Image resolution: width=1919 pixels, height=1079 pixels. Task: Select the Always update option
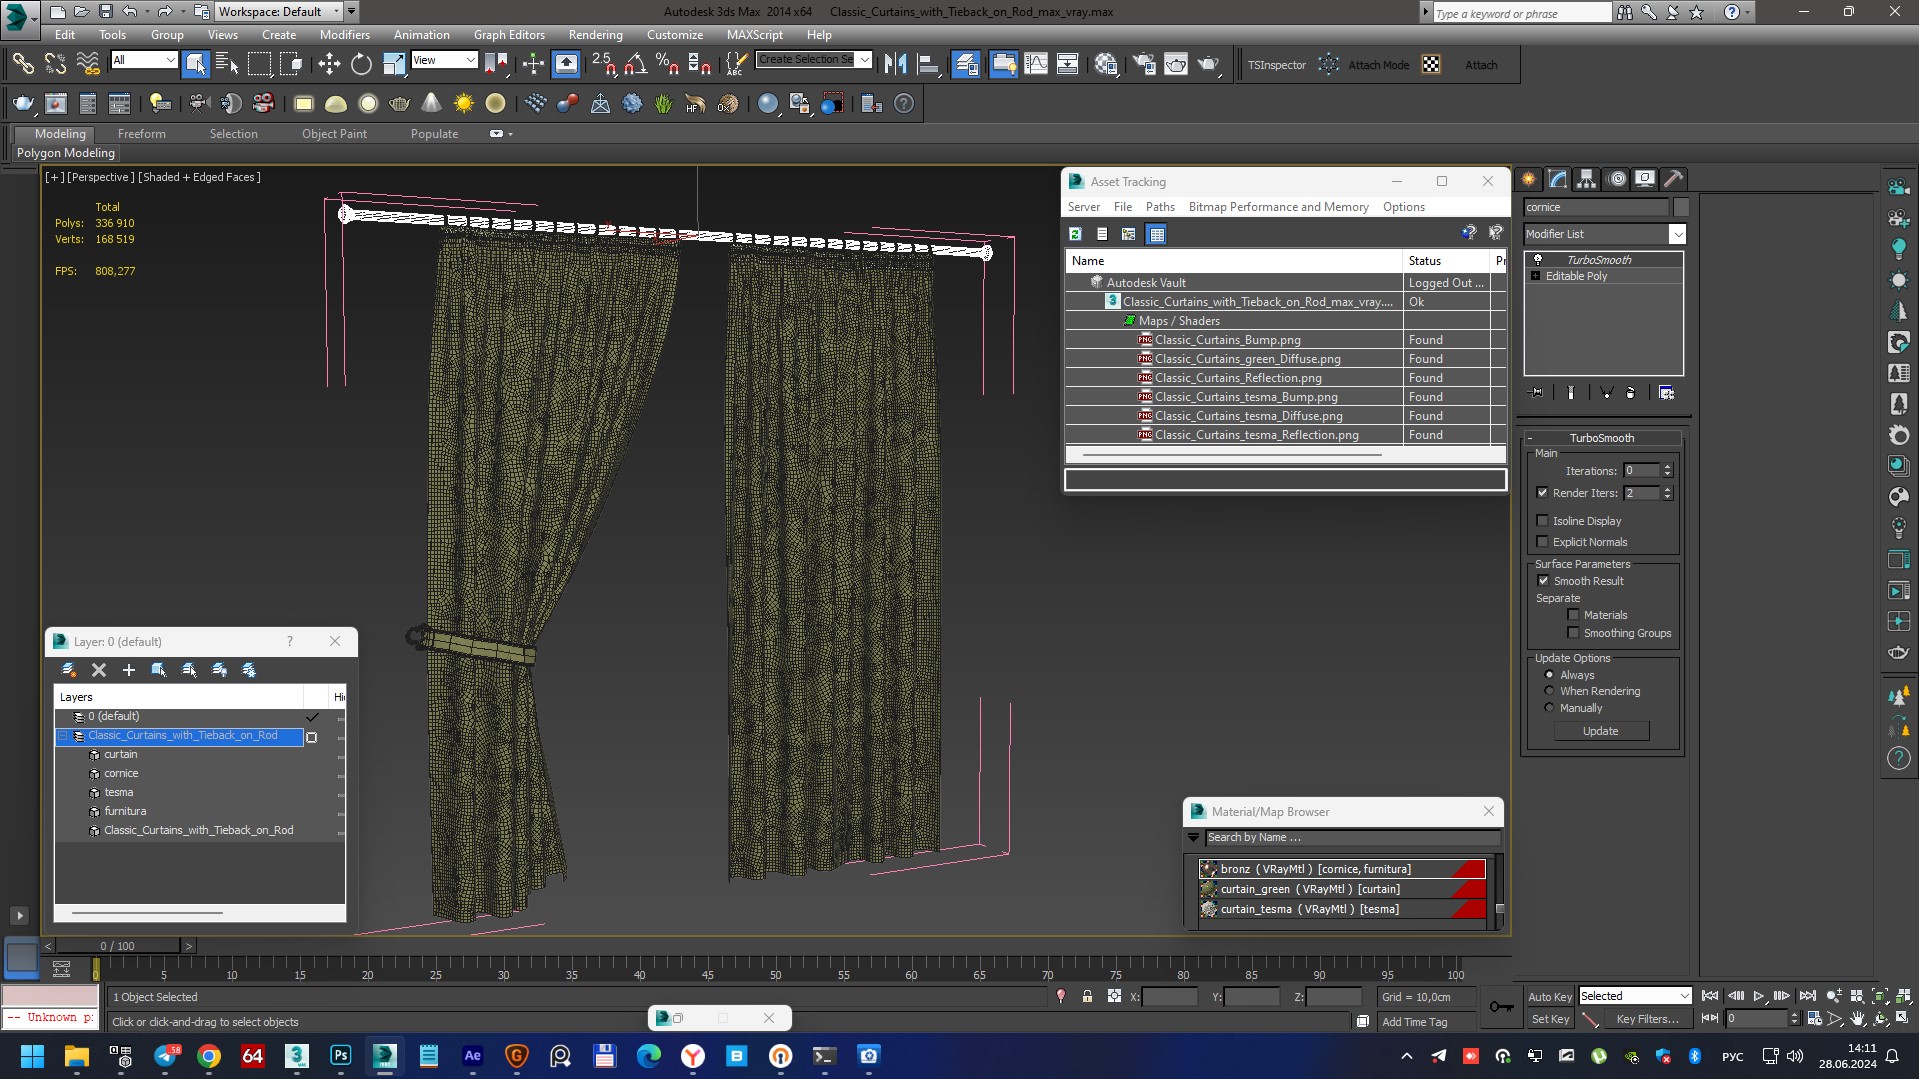1549,675
